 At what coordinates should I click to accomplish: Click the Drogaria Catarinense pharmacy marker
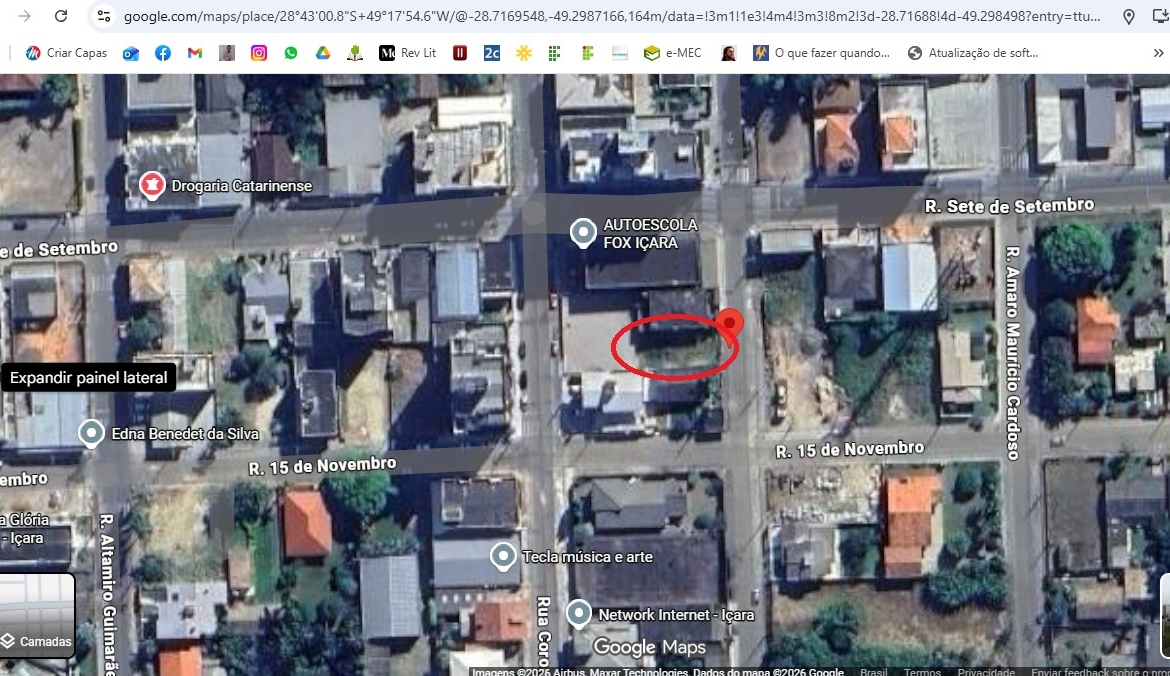tap(152, 185)
